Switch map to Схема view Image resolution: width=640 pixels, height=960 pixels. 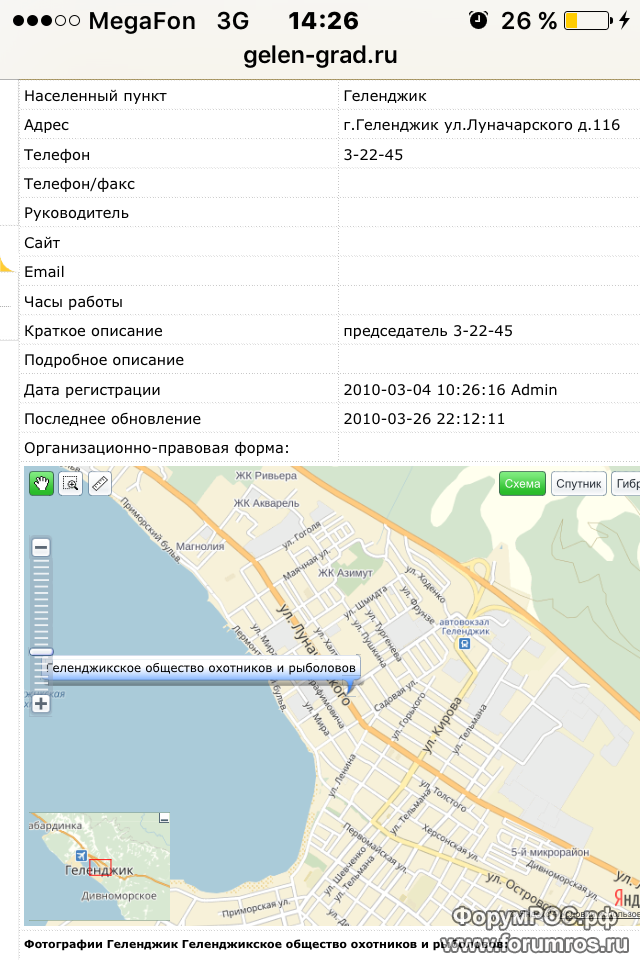click(x=522, y=484)
